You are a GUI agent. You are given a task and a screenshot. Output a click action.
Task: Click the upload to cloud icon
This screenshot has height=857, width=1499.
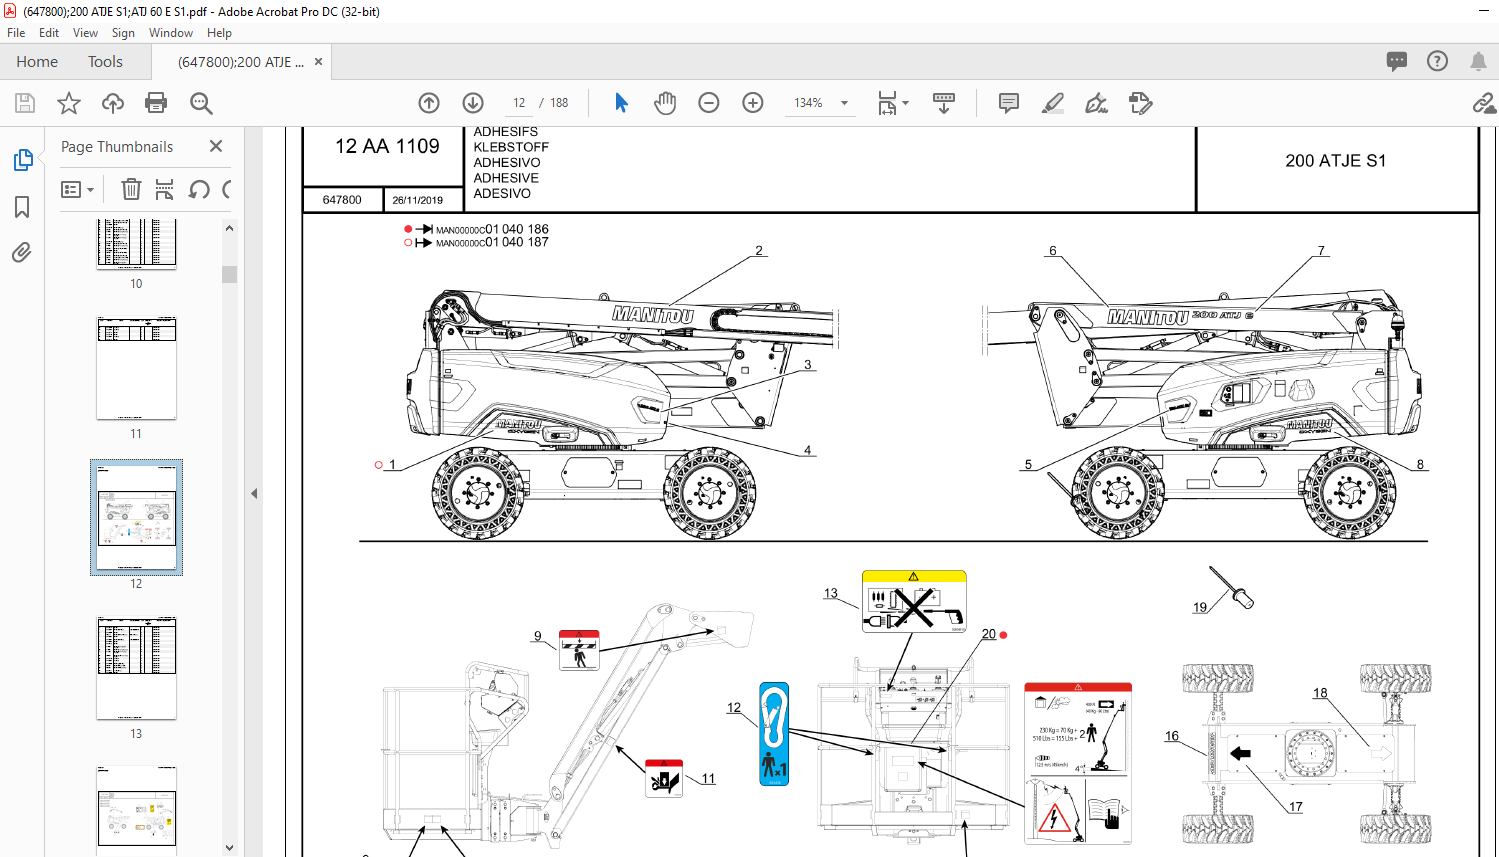pyautogui.click(x=113, y=103)
